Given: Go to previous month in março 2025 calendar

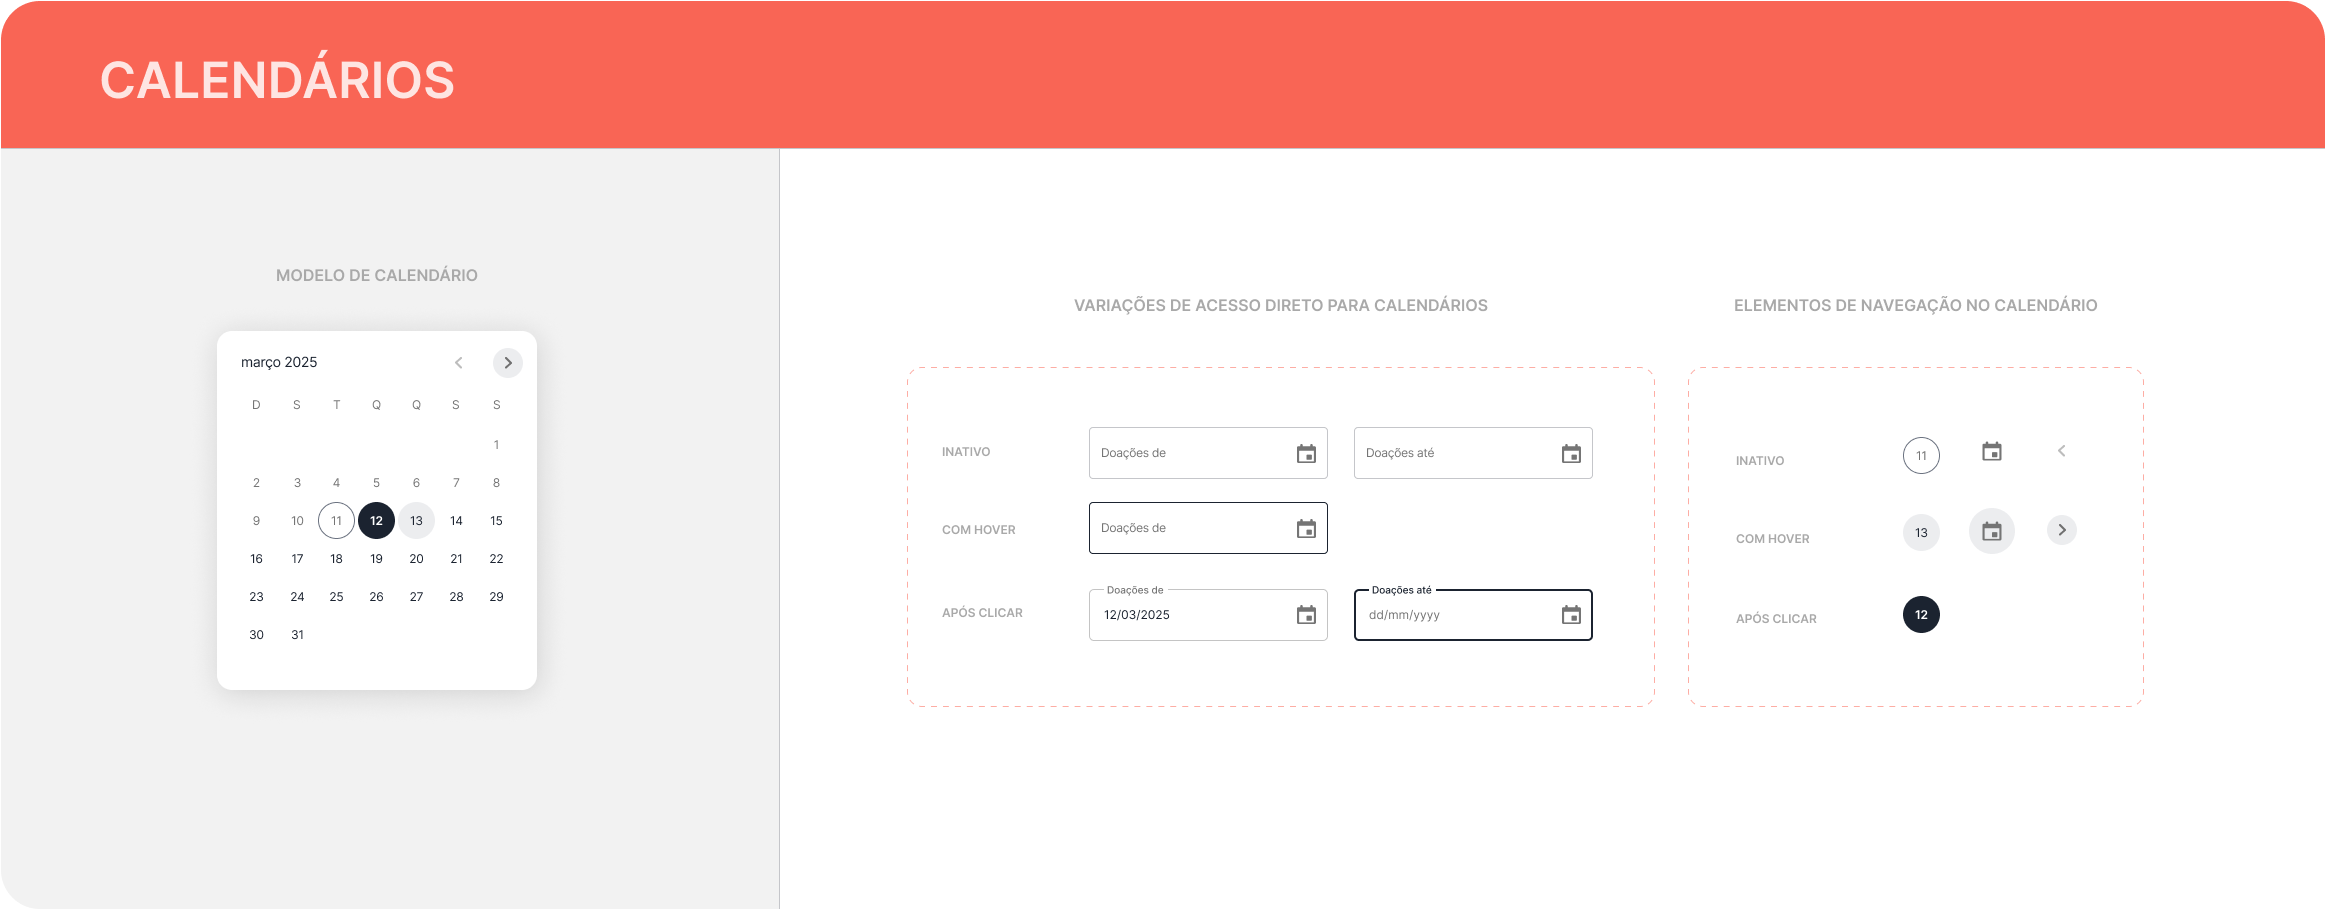Looking at the screenshot, I should 459,363.
